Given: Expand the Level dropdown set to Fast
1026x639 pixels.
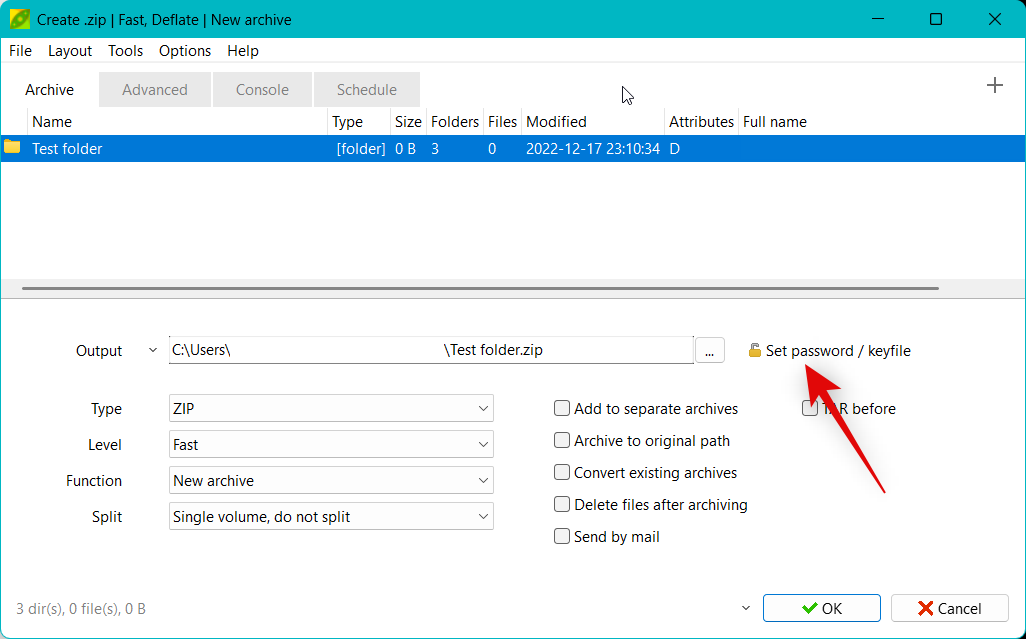Looking at the screenshot, I should (x=331, y=445).
